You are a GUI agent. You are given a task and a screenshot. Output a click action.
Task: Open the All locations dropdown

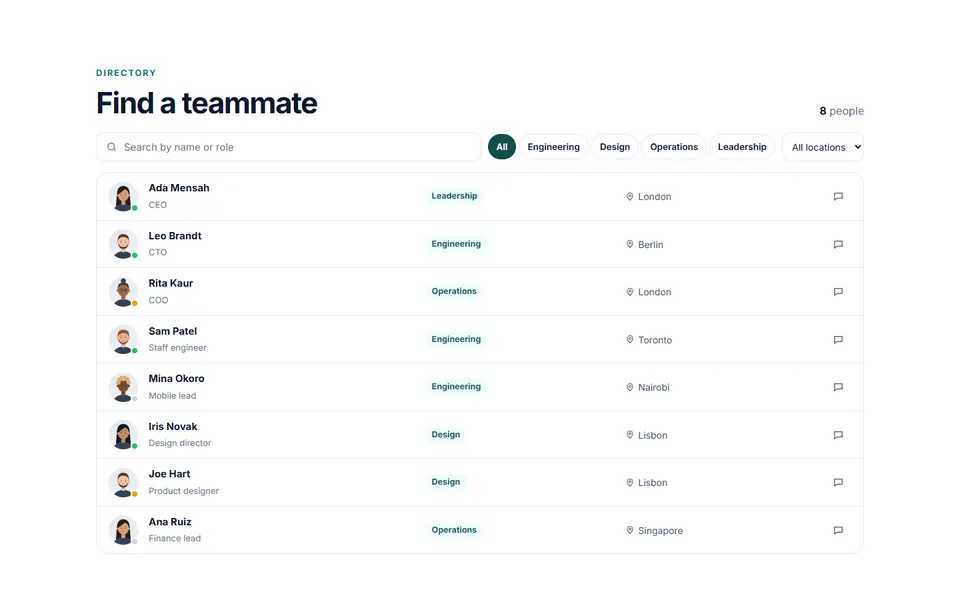[x=823, y=147]
